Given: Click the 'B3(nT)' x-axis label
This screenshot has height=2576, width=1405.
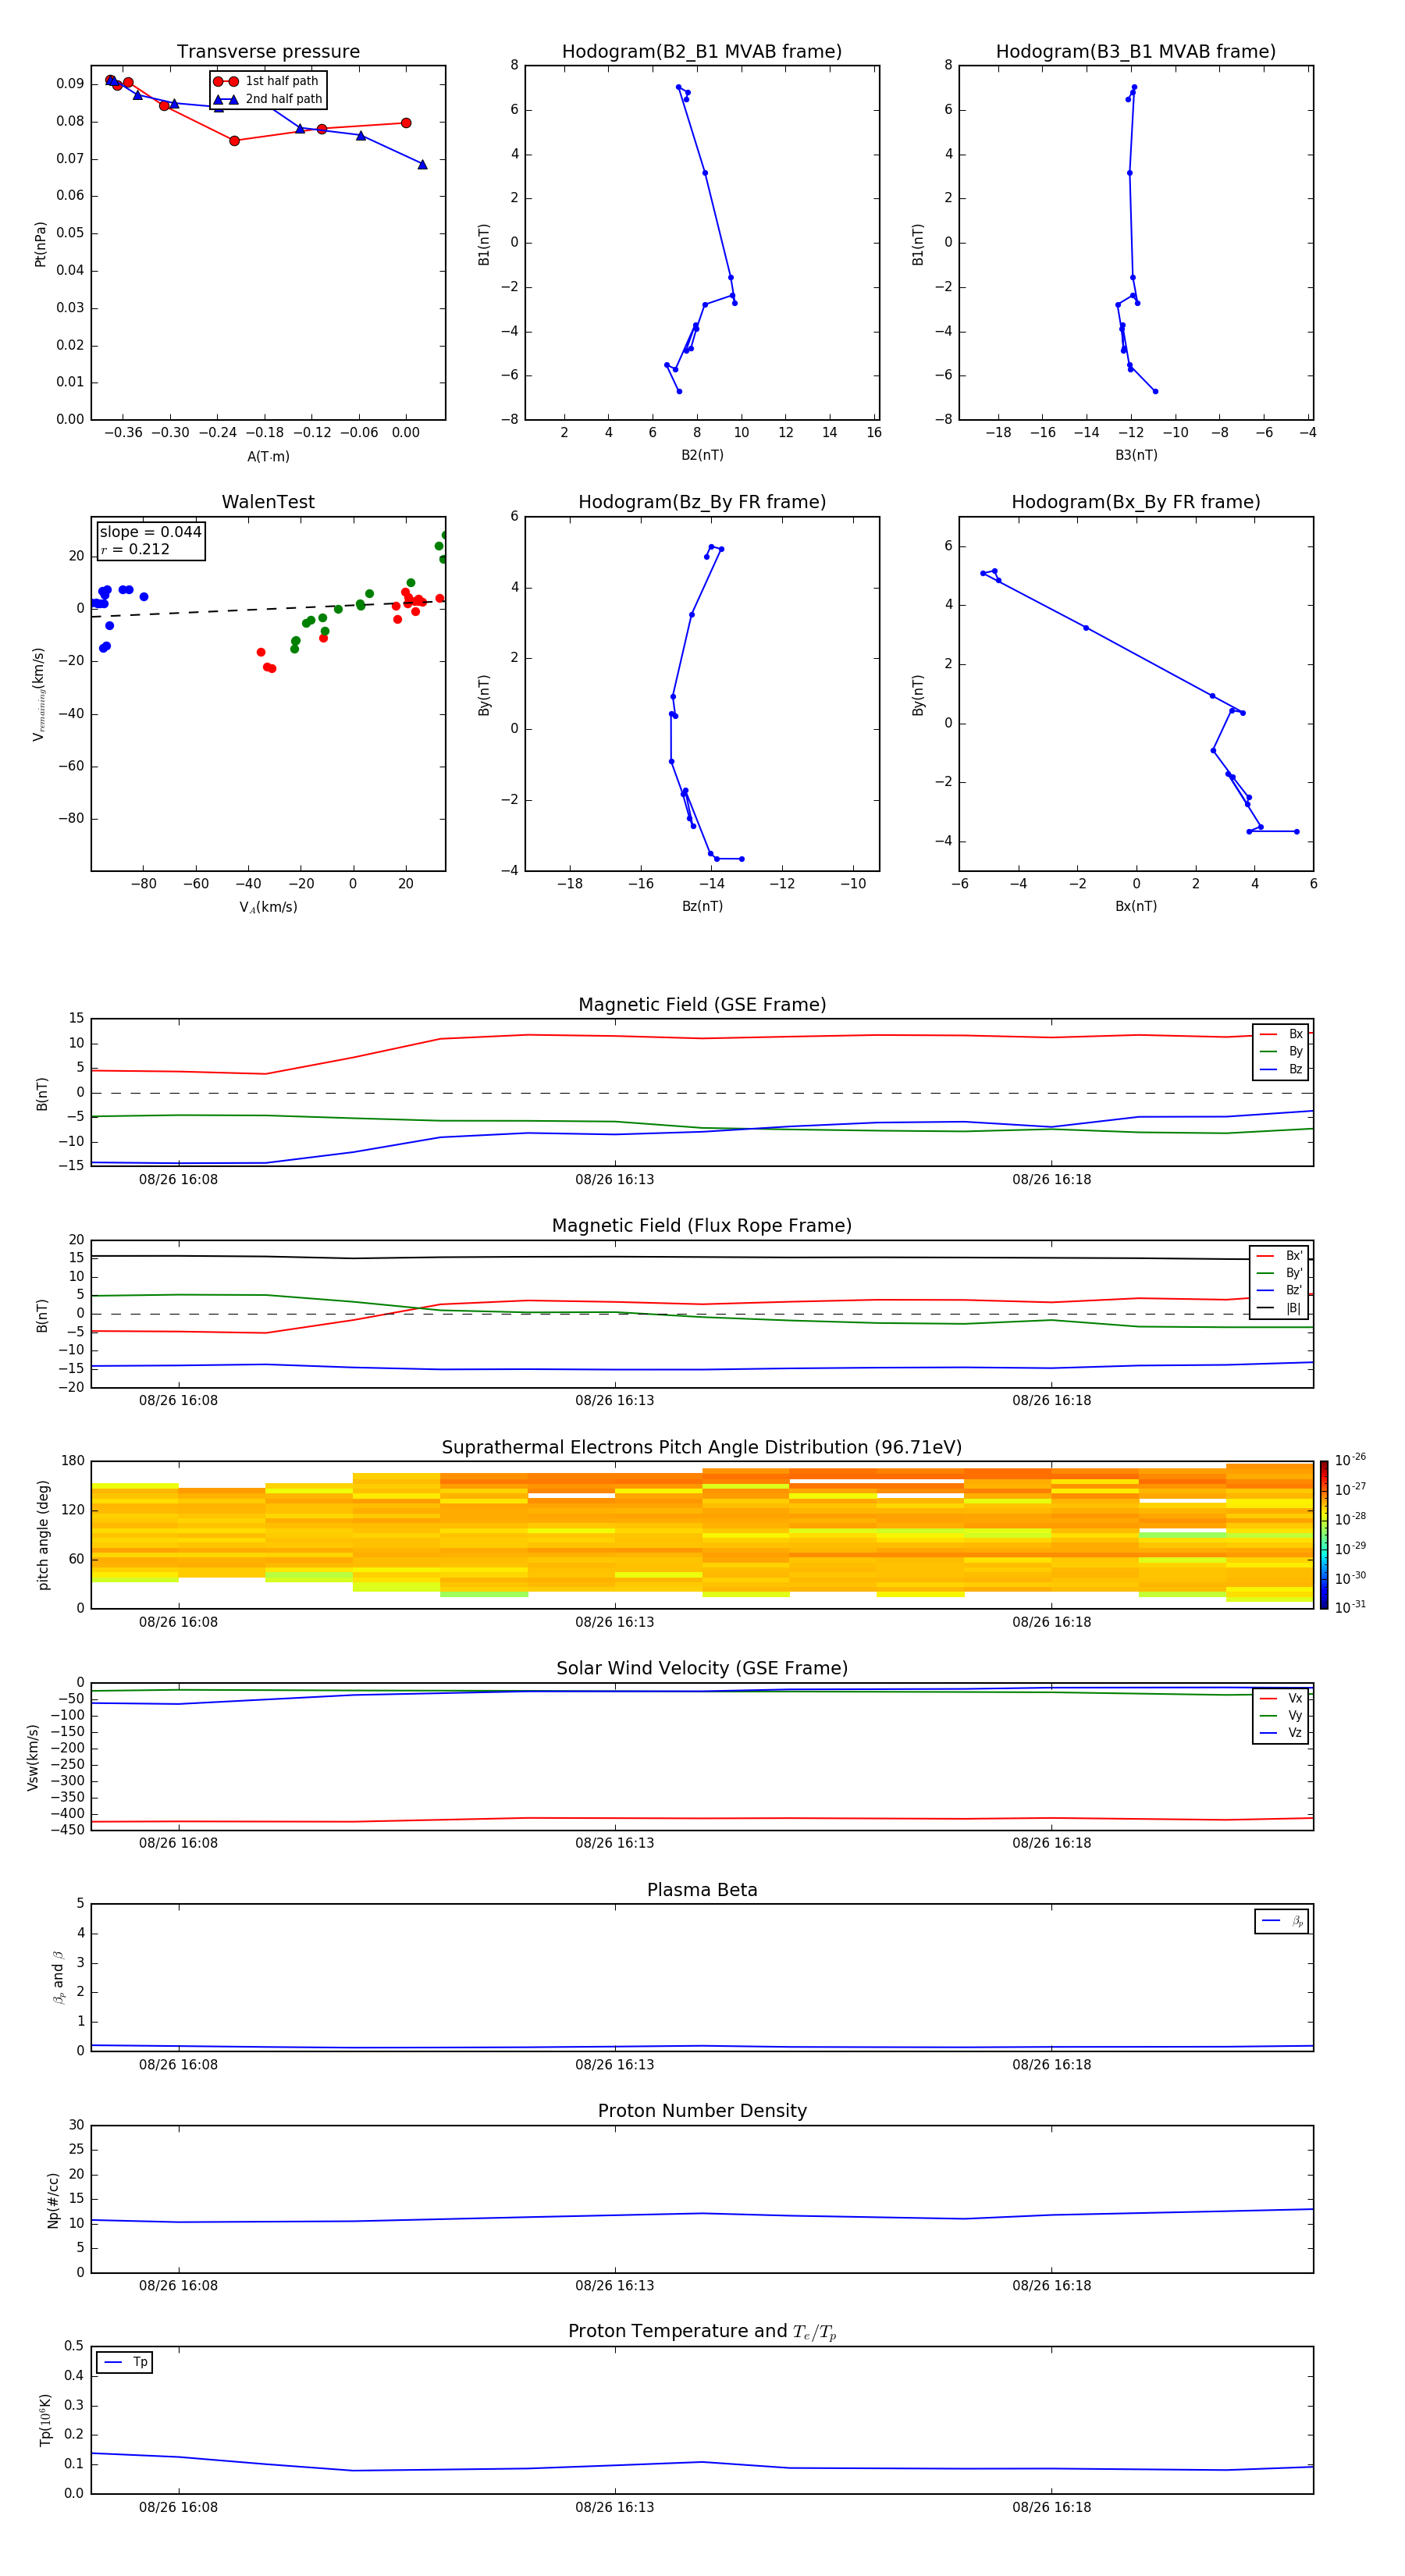Looking at the screenshot, I should [1136, 455].
